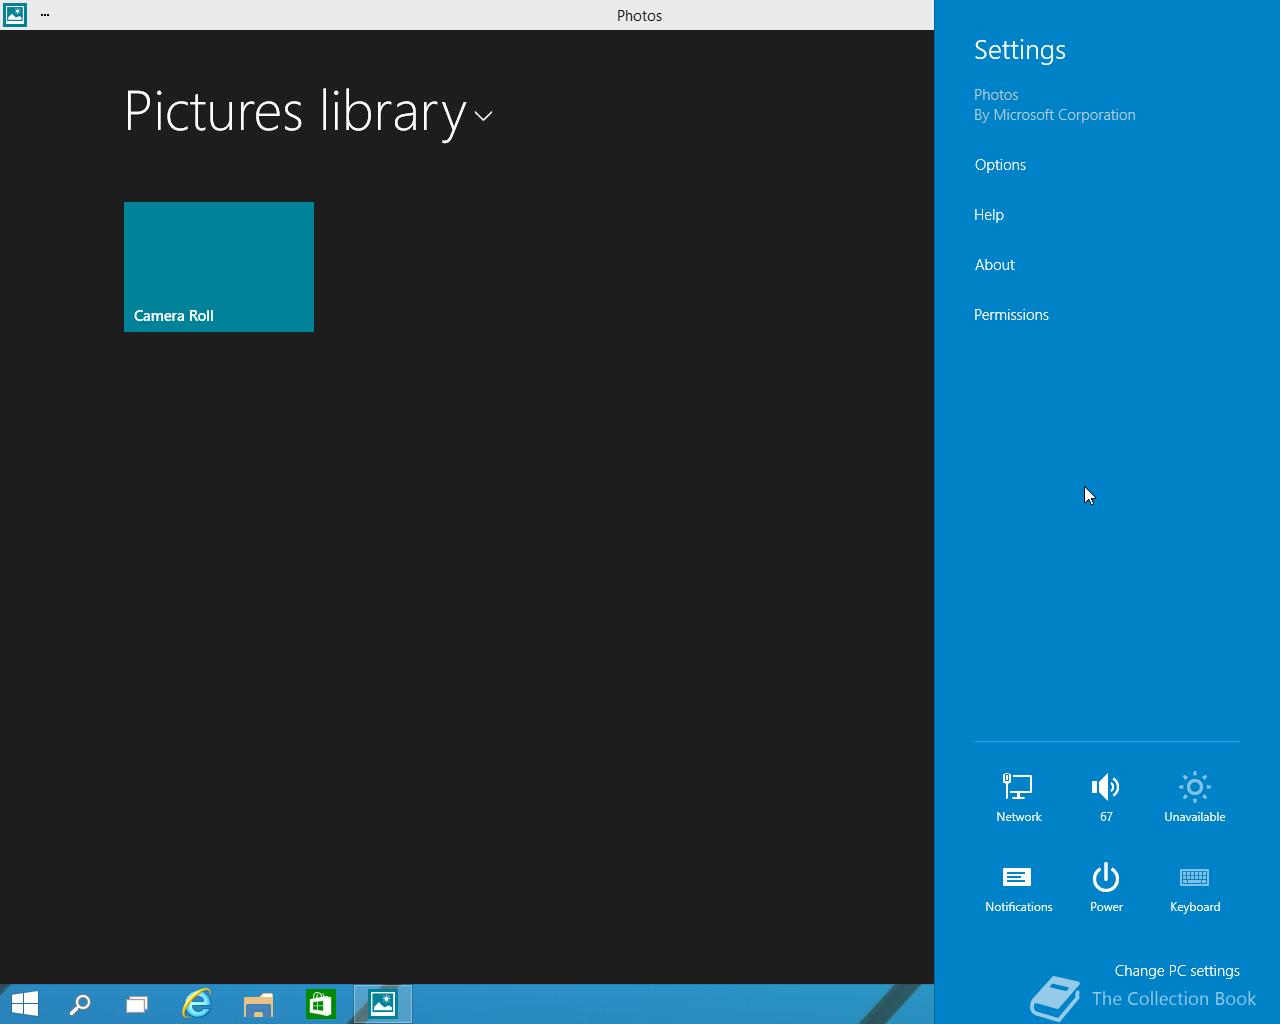
Task: Select the Photos app taskbar button
Action: 383,1004
